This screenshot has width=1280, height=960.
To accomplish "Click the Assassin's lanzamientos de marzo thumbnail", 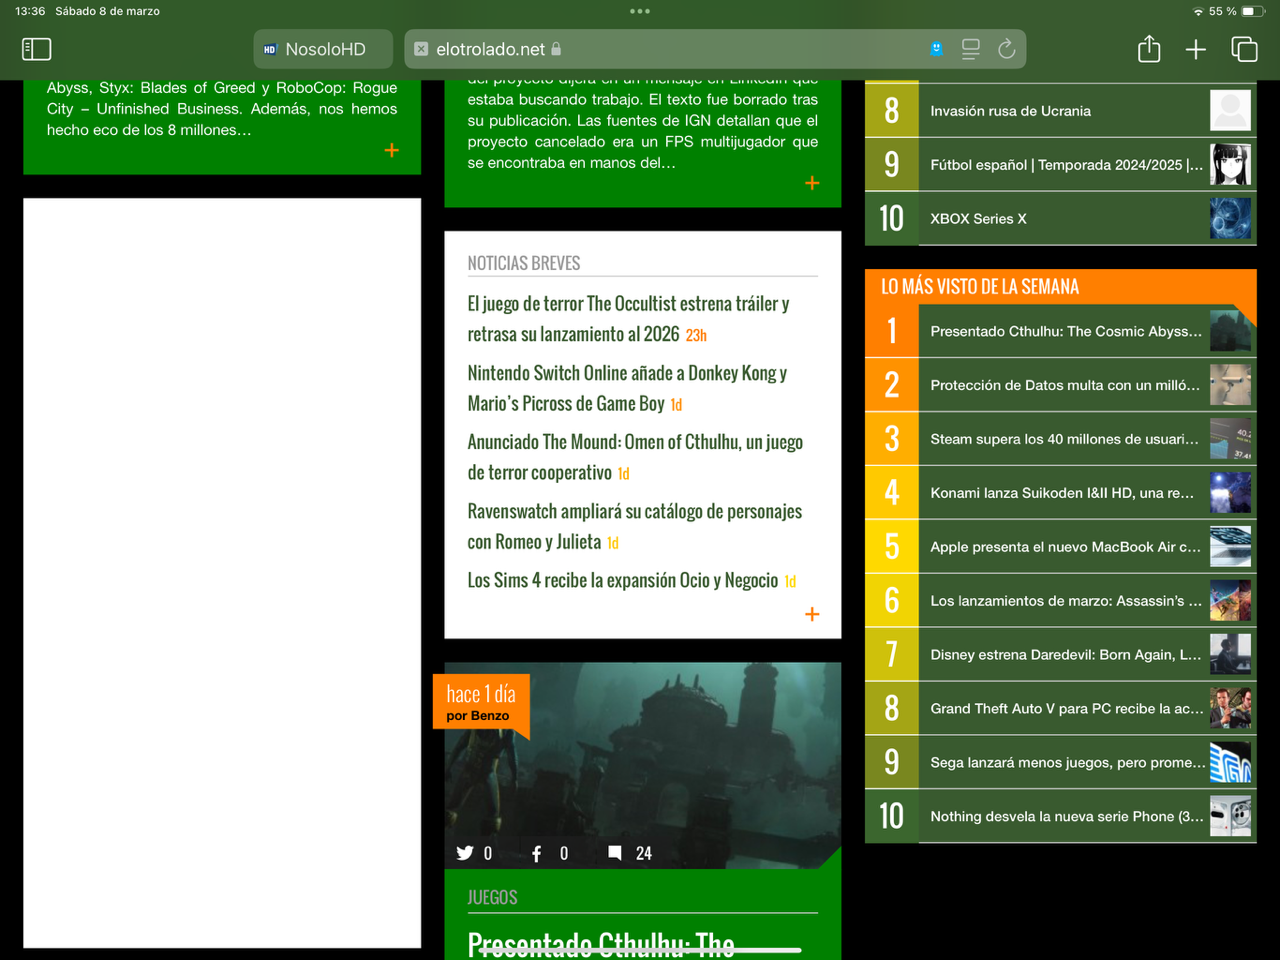I will [1230, 600].
